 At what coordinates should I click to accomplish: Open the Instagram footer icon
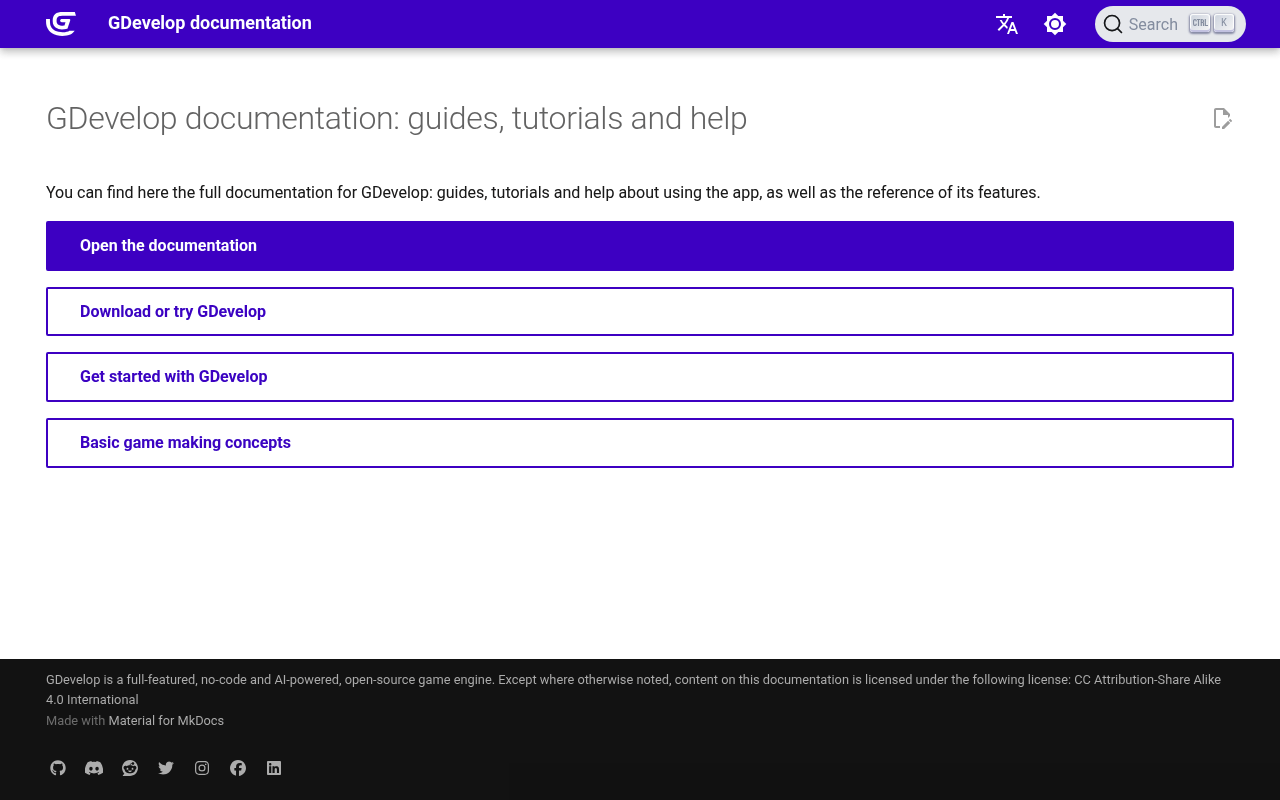pos(202,768)
